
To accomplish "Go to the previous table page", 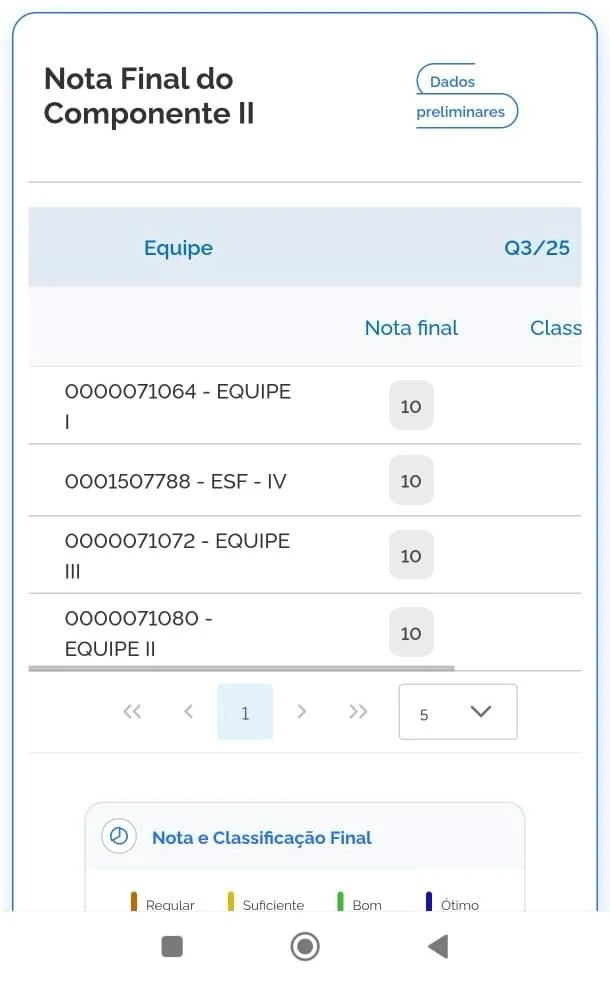I will click(188, 712).
